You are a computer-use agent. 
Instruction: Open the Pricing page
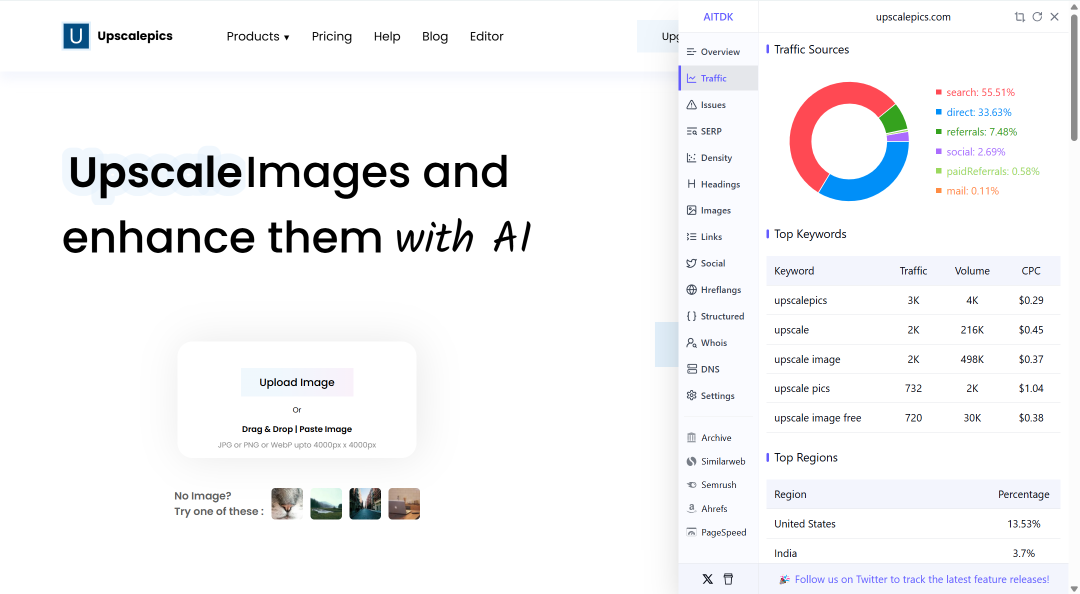[331, 37]
